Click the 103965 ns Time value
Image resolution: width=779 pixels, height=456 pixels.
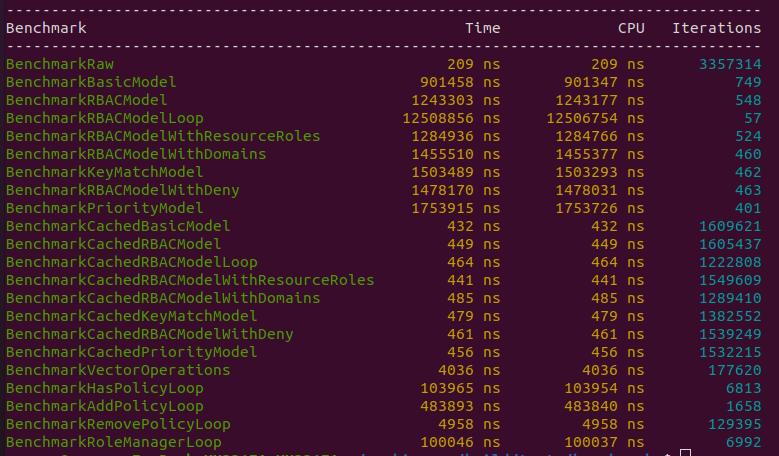point(460,388)
